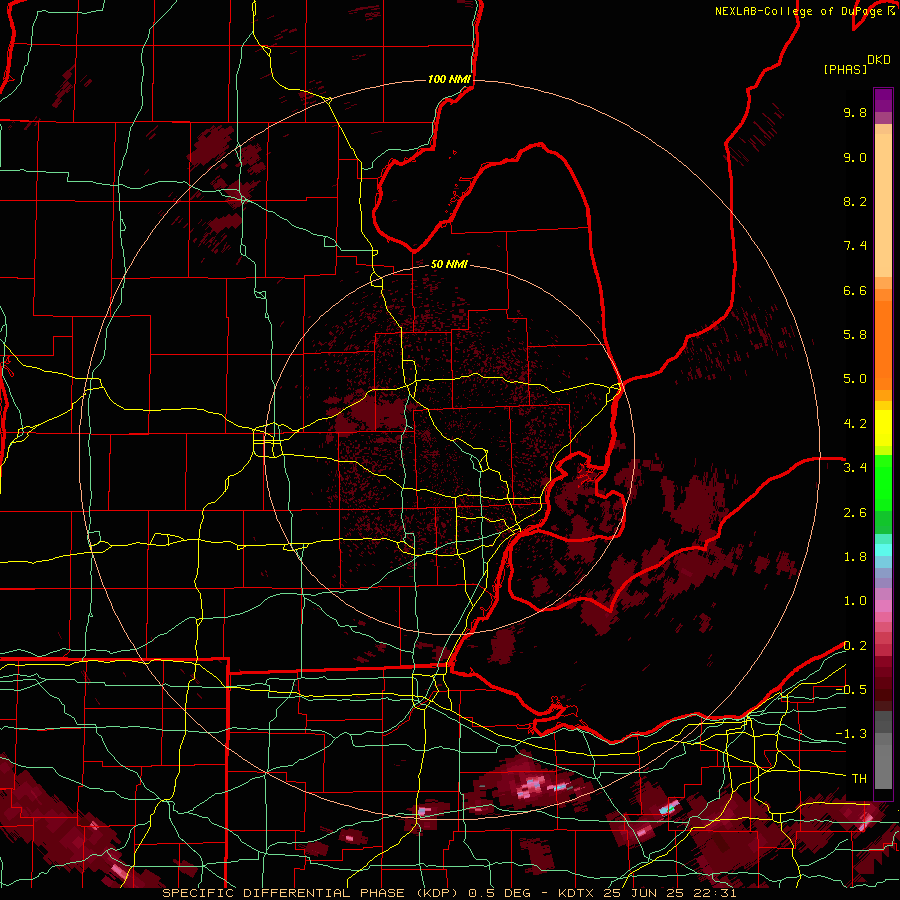
Task: Select the 1.0 scale value
Action: pyautogui.click(x=855, y=601)
